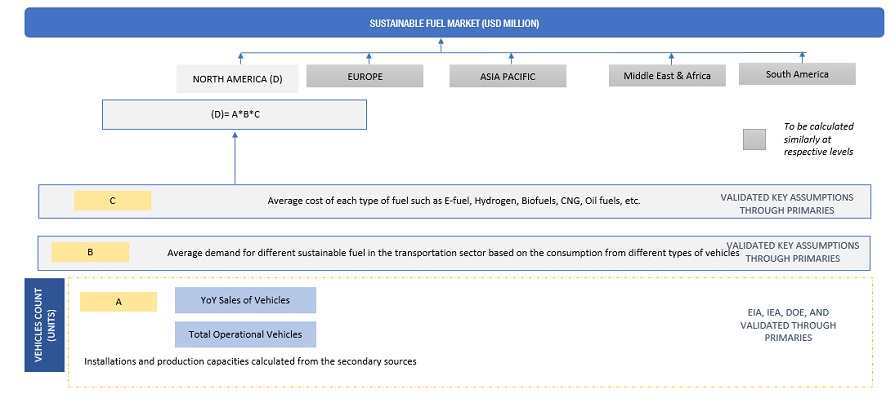Choose the Middle East & Africa box

[667, 75]
